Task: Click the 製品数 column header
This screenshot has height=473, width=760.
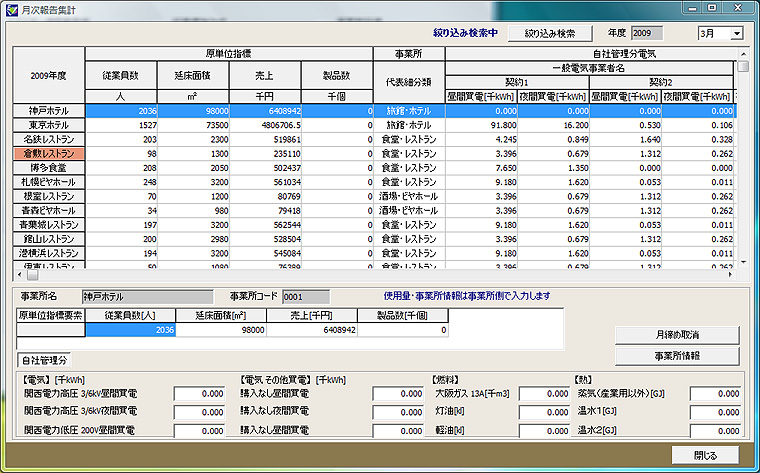Action: point(337,76)
